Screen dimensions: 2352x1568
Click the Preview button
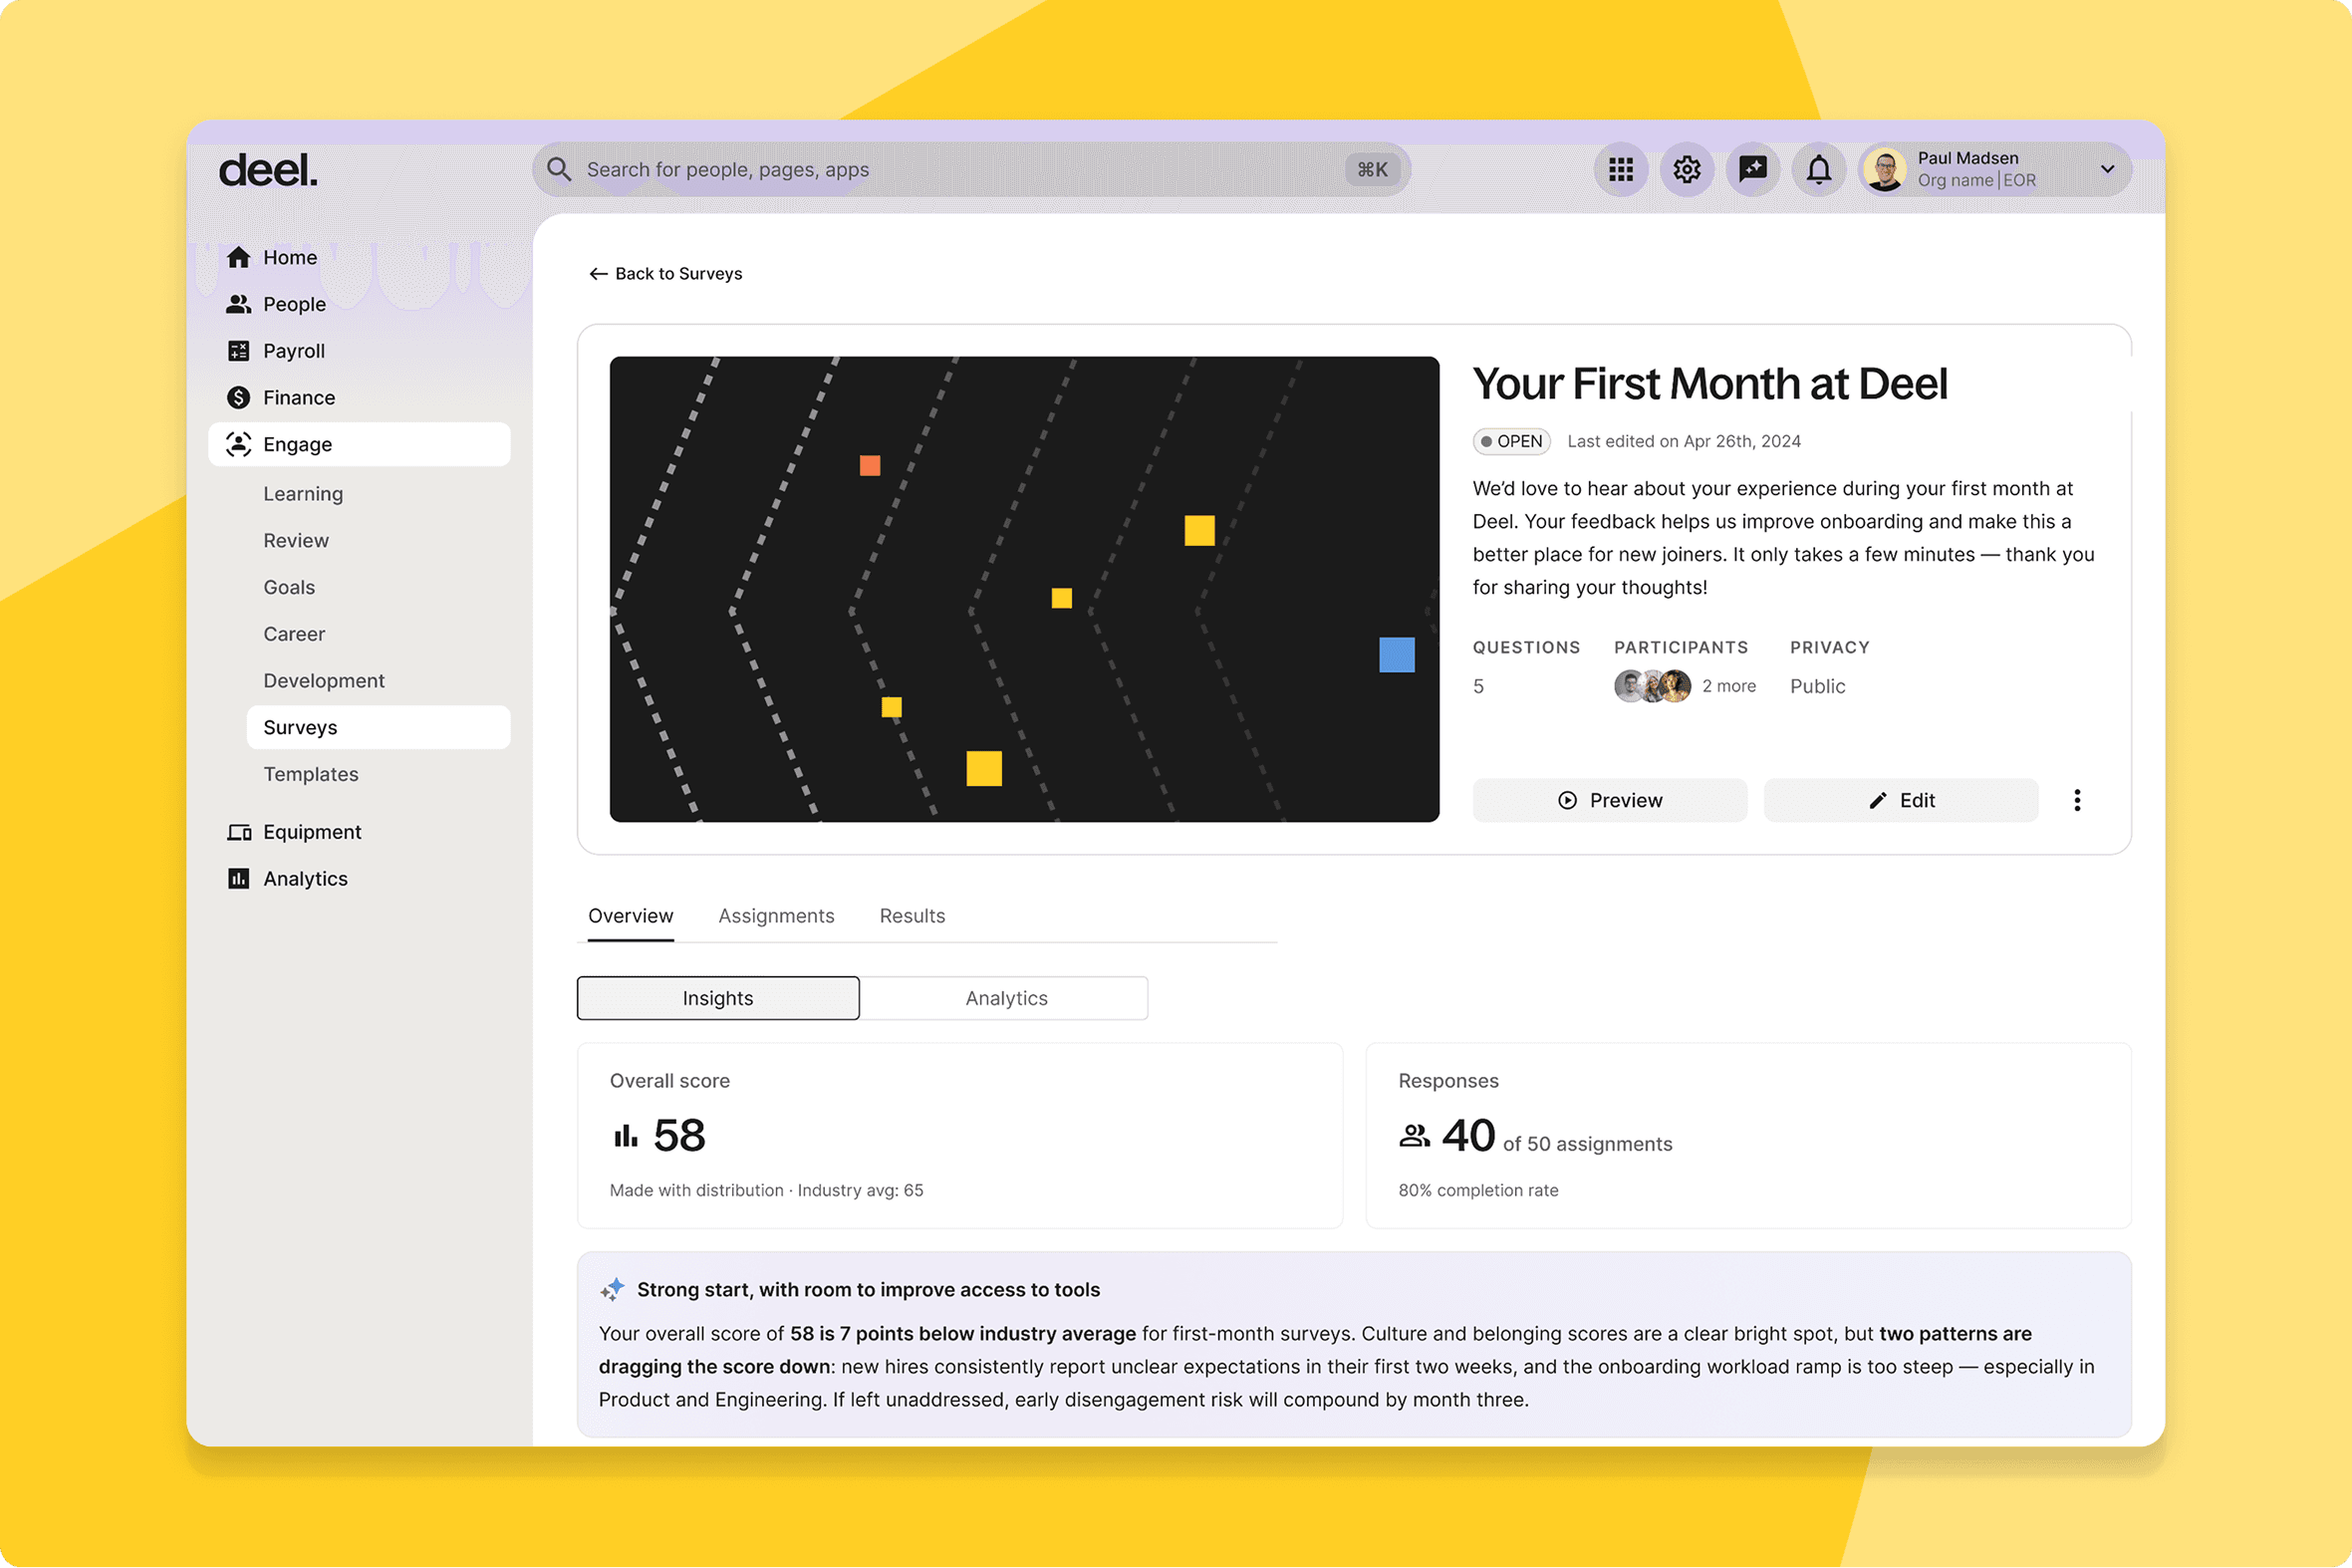coord(1610,800)
